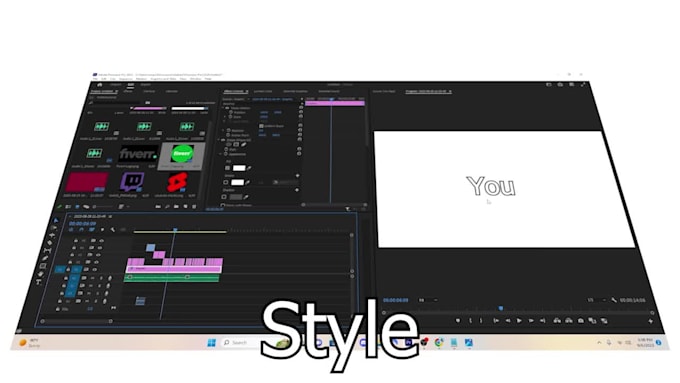Open the Fit zoom level dropdown

point(428,300)
